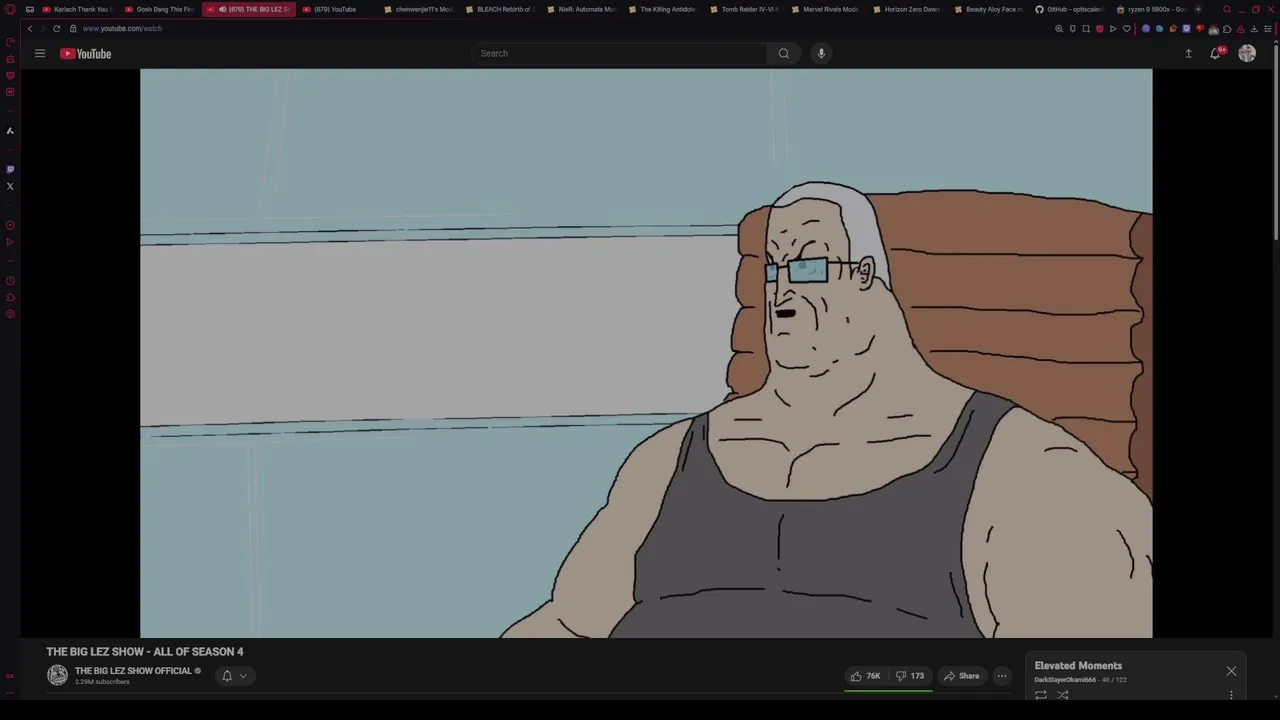This screenshot has width=1280, height=720.
Task: Open the X (Twitter) sidebar icon
Action: point(10,186)
